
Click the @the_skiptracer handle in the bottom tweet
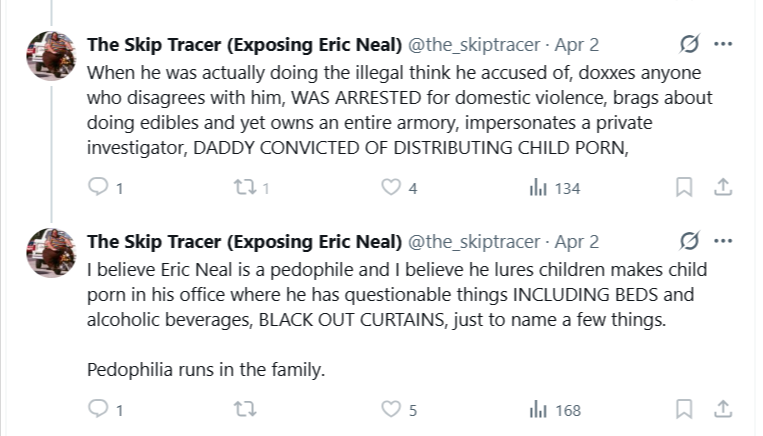pyautogui.click(x=476, y=243)
